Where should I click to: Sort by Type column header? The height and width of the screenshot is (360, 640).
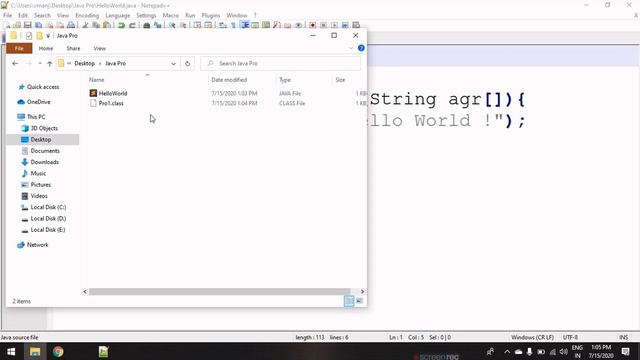tap(285, 80)
